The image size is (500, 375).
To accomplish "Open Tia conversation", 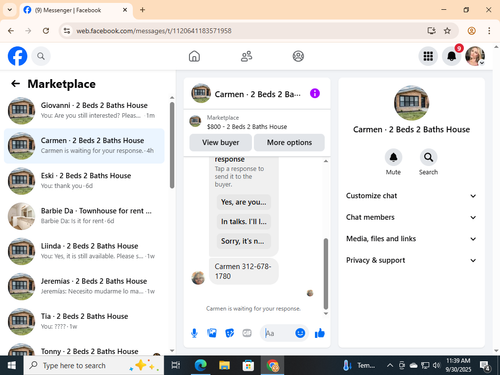I will (84, 321).
